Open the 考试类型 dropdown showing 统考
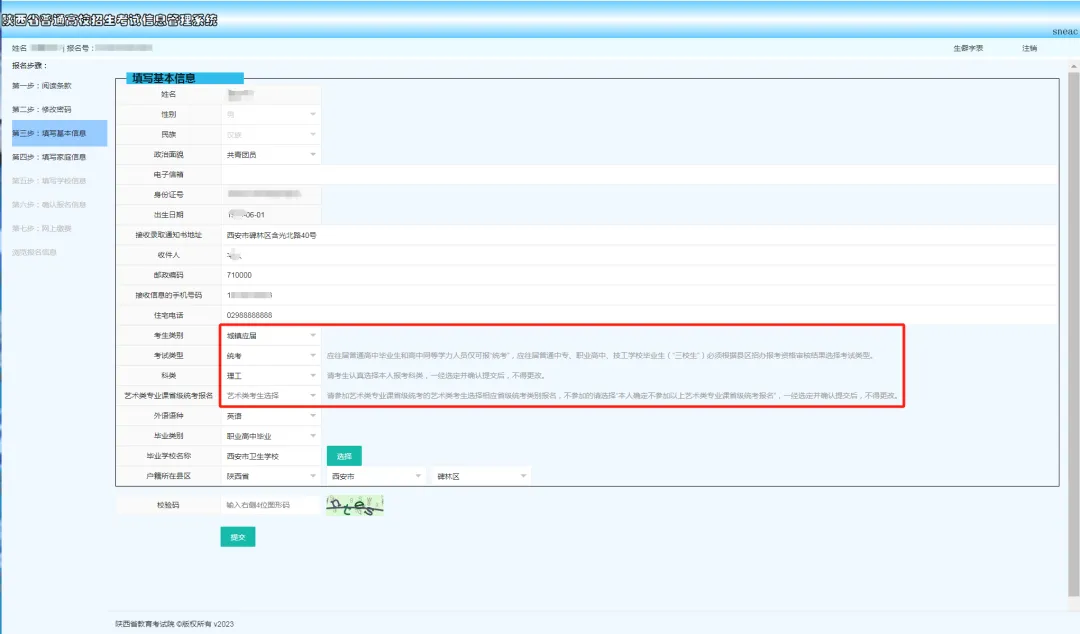This screenshot has width=1080, height=634. (271, 356)
